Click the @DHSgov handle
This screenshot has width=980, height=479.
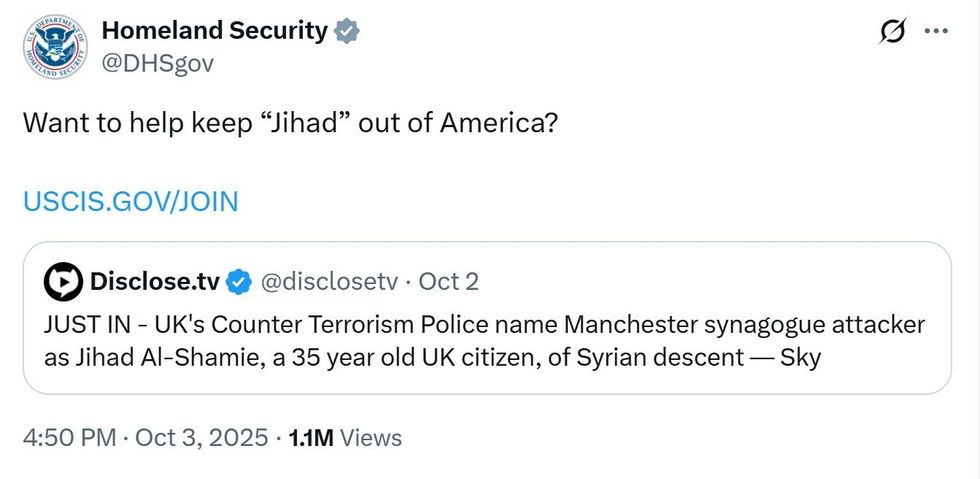pyautogui.click(x=157, y=63)
